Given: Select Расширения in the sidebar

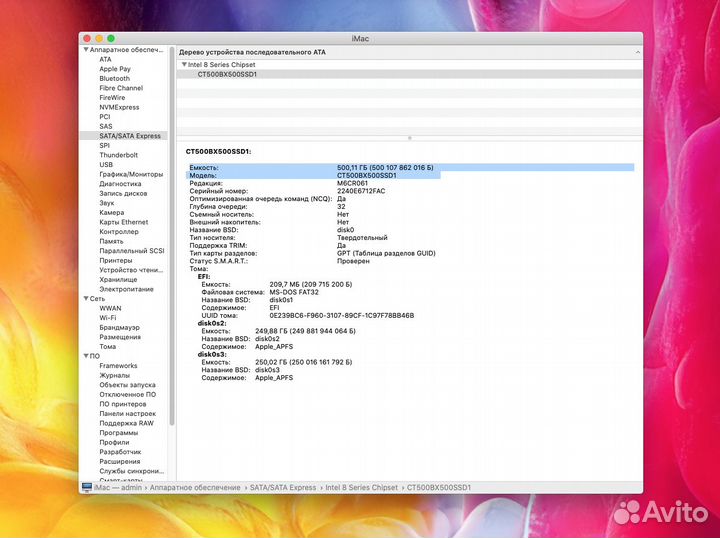Looking at the screenshot, I should [x=119, y=461].
